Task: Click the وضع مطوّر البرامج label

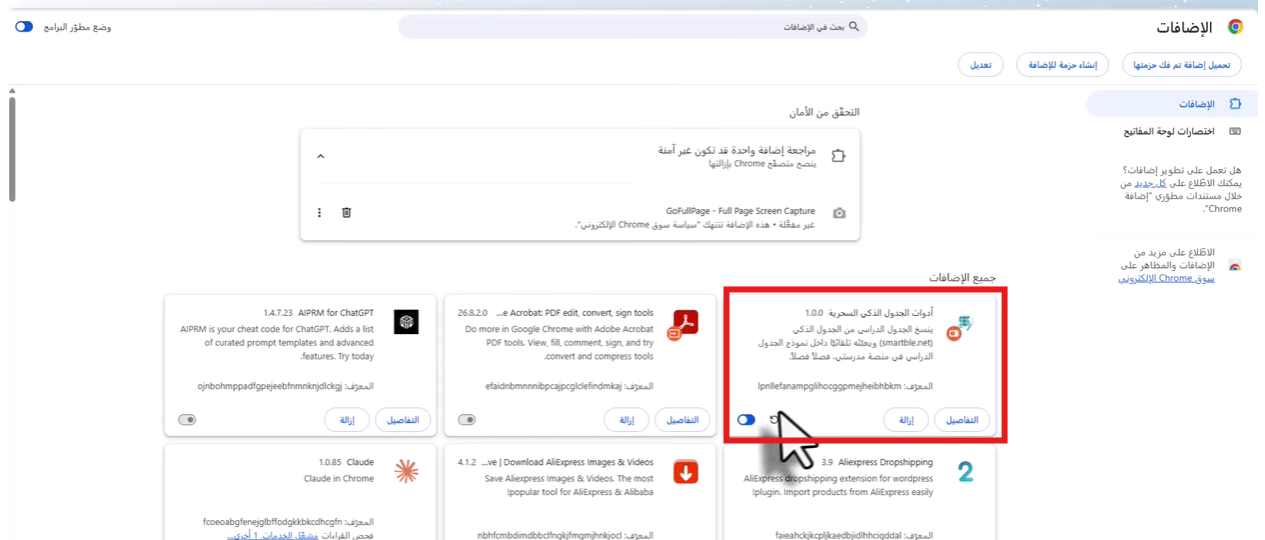Action: point(77,27)
